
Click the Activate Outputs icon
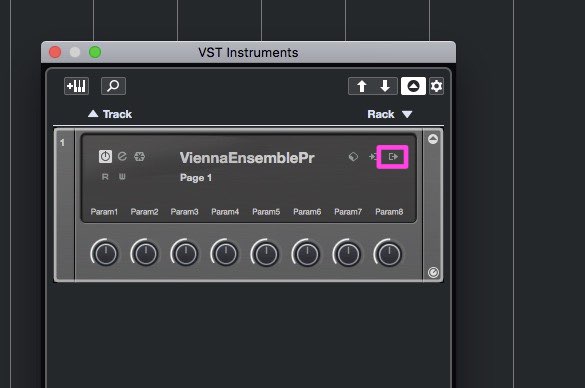(x=393, y=157)
